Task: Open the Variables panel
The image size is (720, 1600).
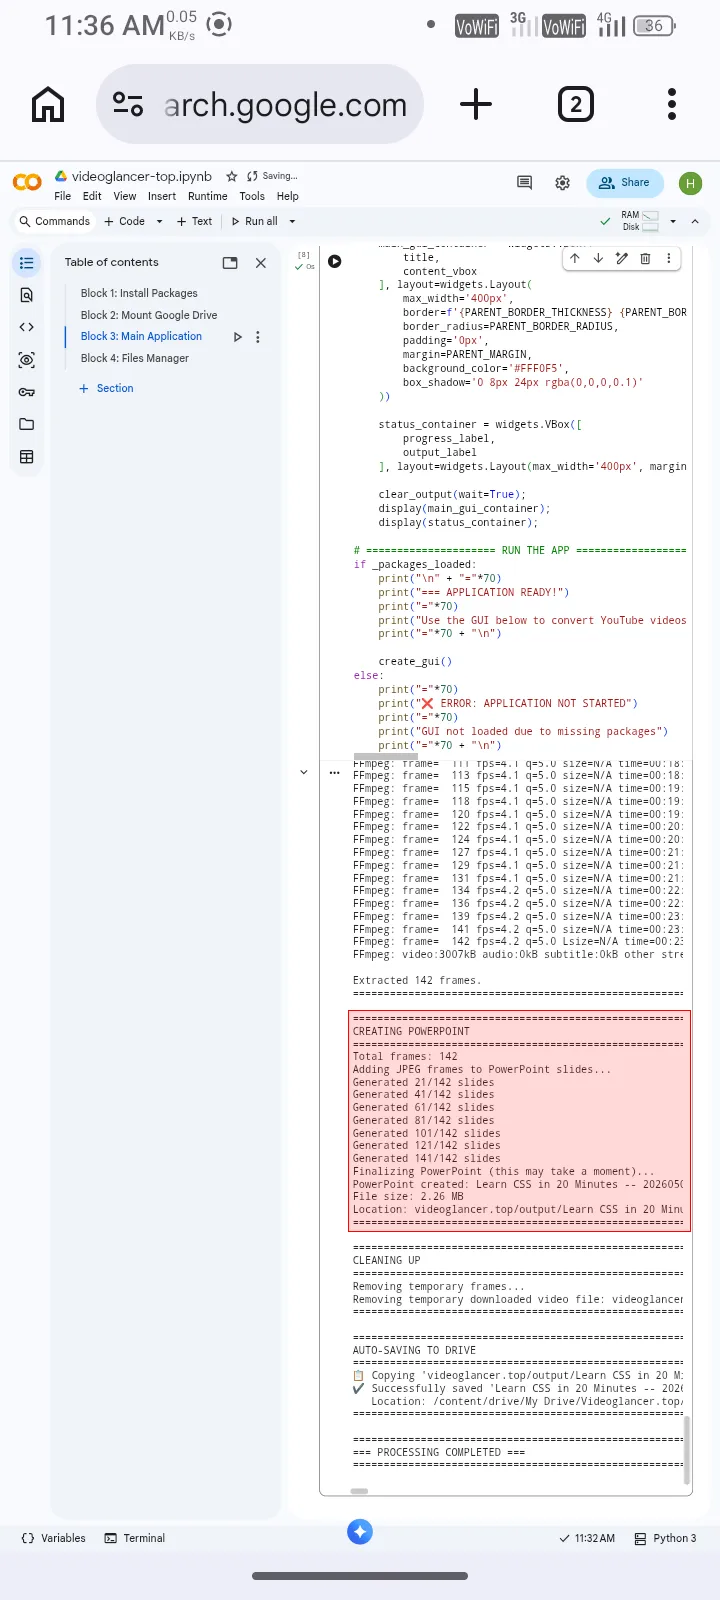Action: click(54, 1538)
